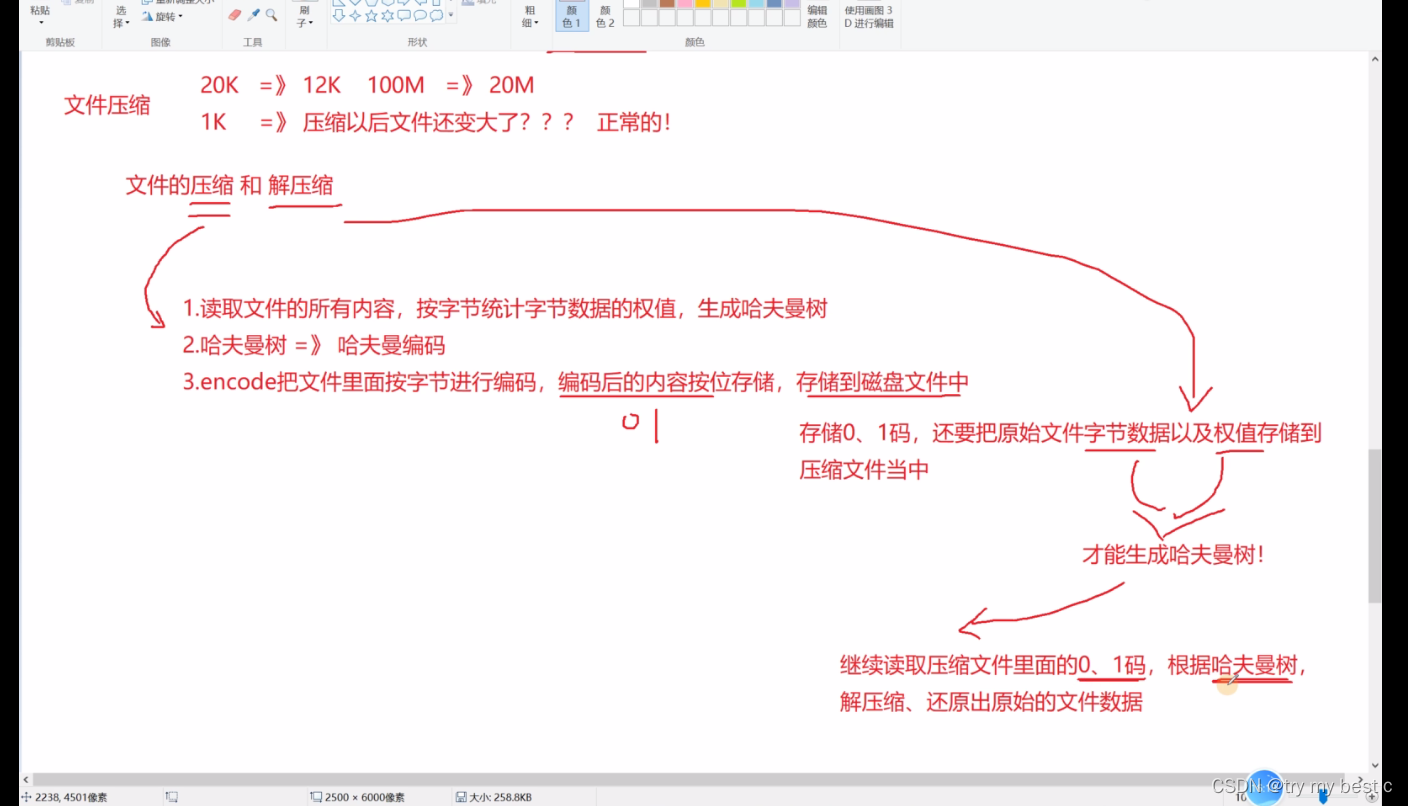Open the 选择 selection dropdown
1408x806 pixels.
(x=121, y=17)
